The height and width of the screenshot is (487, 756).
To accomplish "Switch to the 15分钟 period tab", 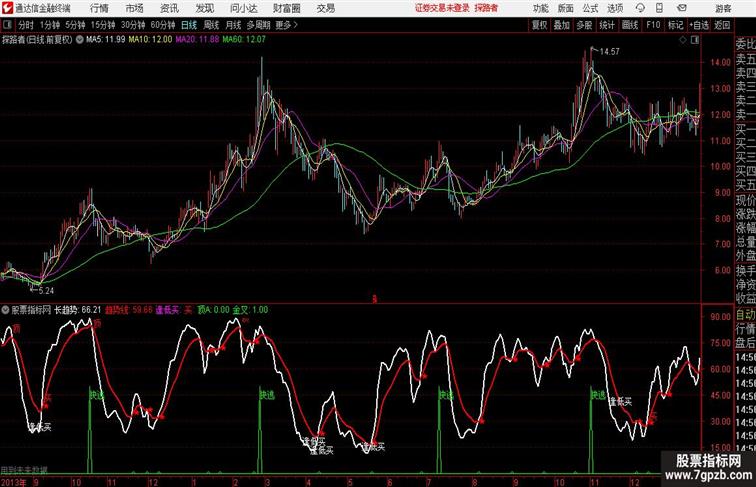I will point(103,25).
